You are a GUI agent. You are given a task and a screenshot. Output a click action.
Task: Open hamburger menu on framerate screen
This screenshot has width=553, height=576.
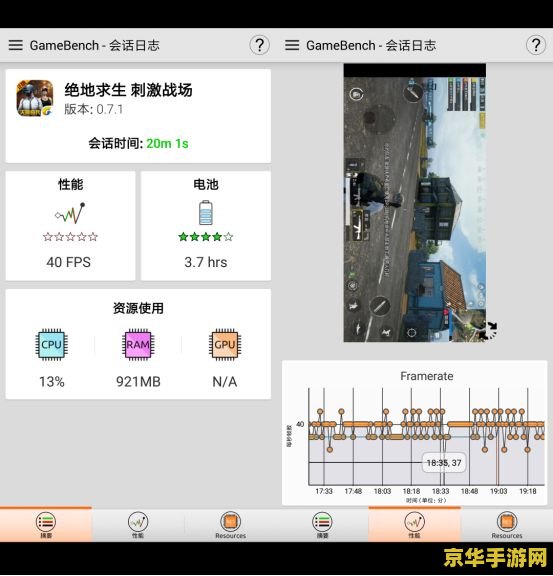click(x=292, y=45)
